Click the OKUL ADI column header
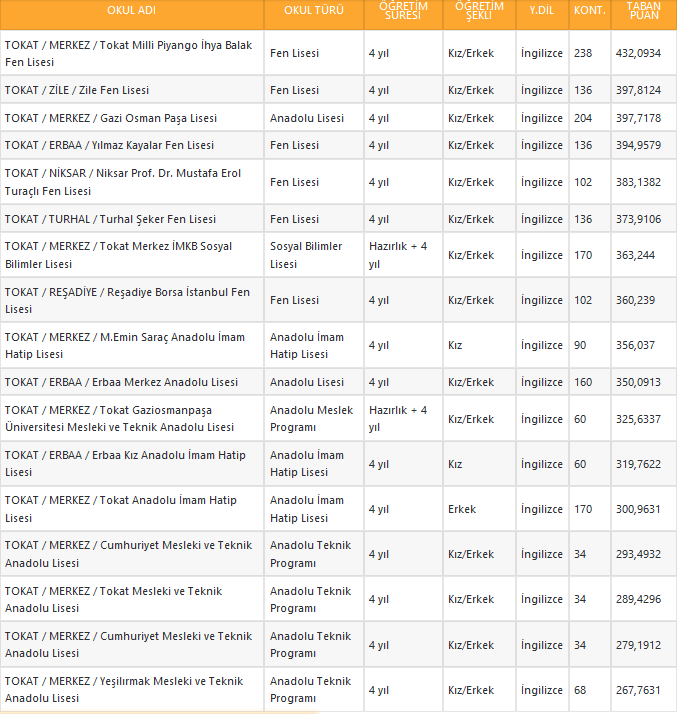 pyautogui.click(x=131, y=11)
